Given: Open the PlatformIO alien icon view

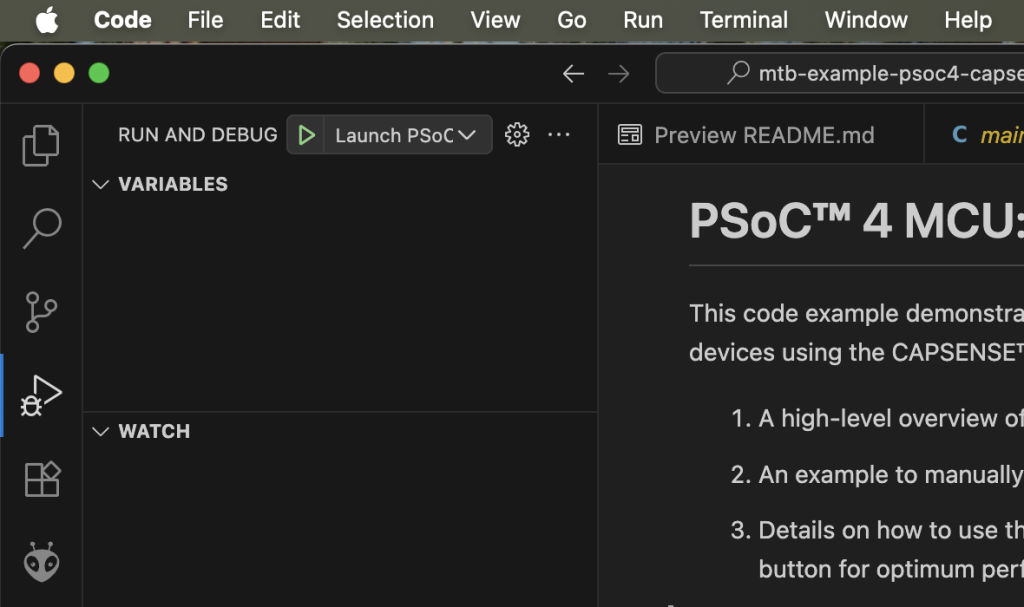Looking at the screenshot, I should [x=42, y=562].
